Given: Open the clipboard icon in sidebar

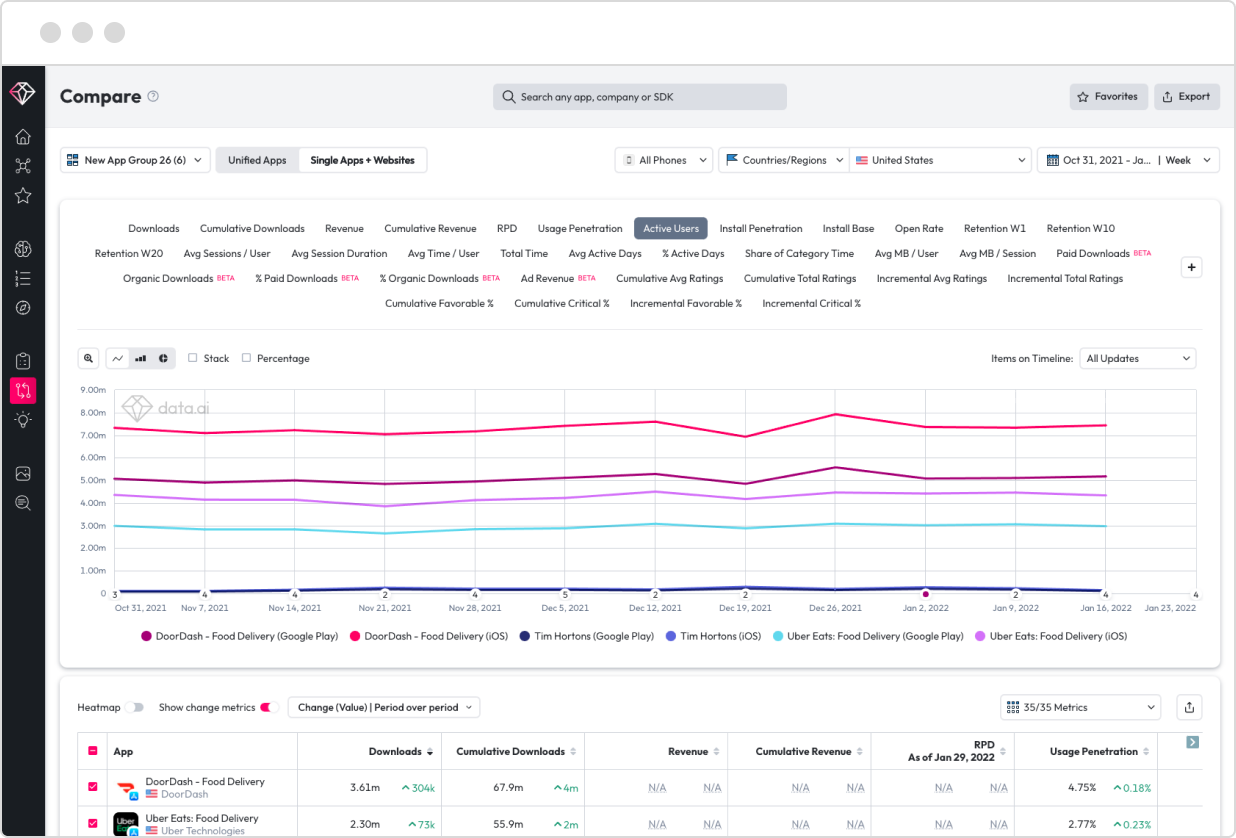Looking at the screenshot, I should [22, 361].
